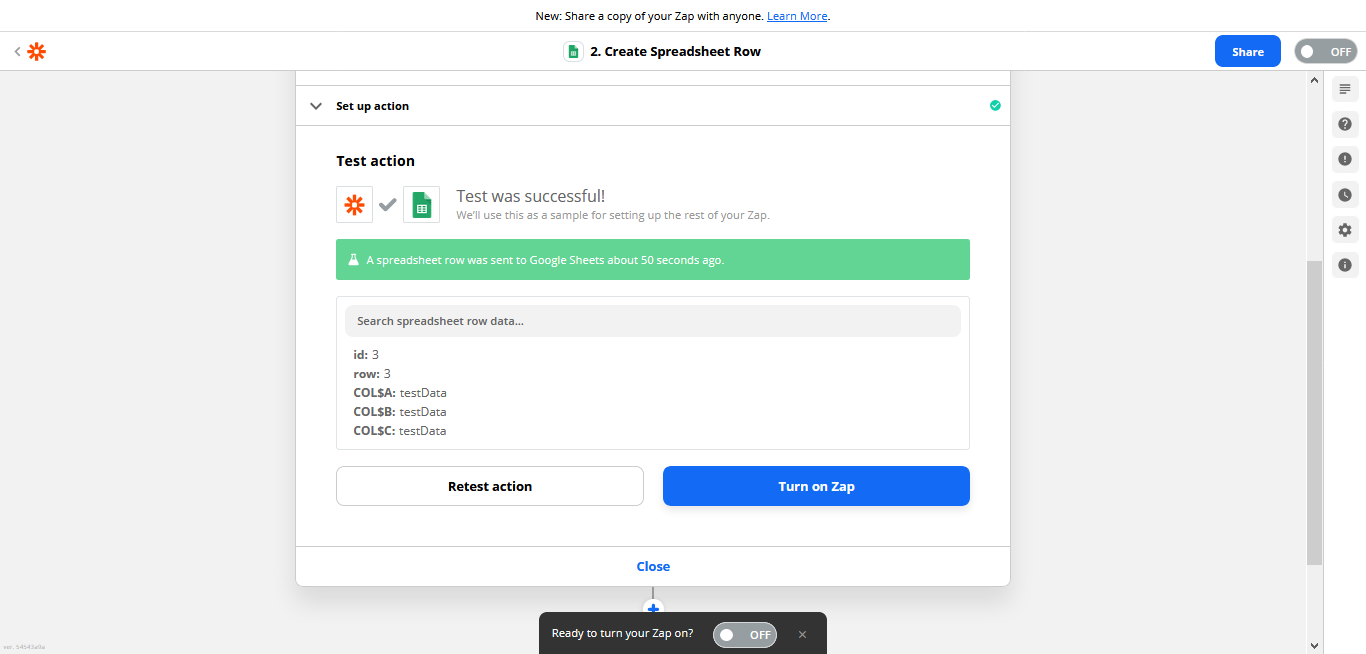Follow the Learn More link
1366x654 pixels.
click(797, 16)
